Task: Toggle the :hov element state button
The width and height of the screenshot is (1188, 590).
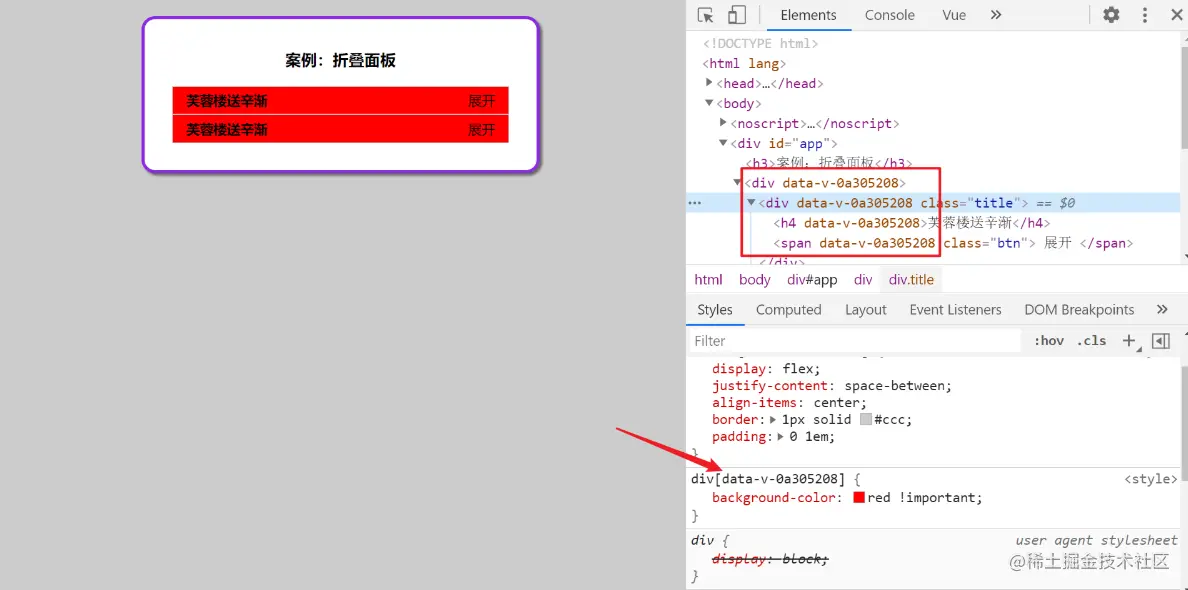Action: coord(1049,341)
